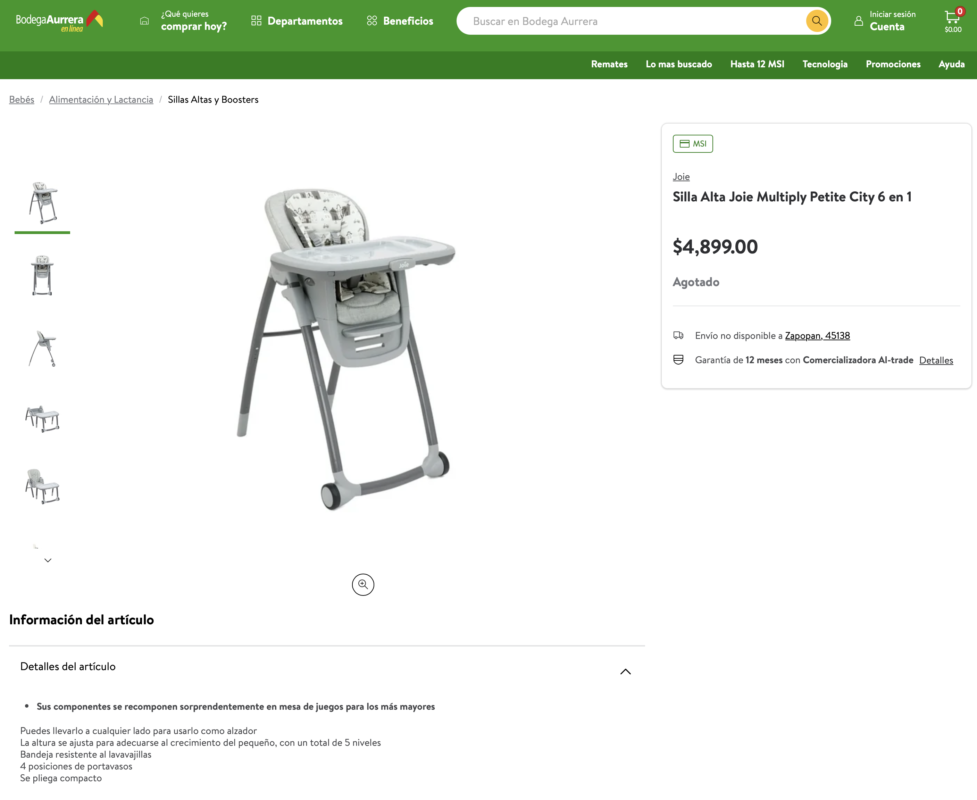Image resolution: width=977 pixels, height=800 pixels.
Task: Go to Alimentación y Lactancia breadcrumb
Action: 101,100
